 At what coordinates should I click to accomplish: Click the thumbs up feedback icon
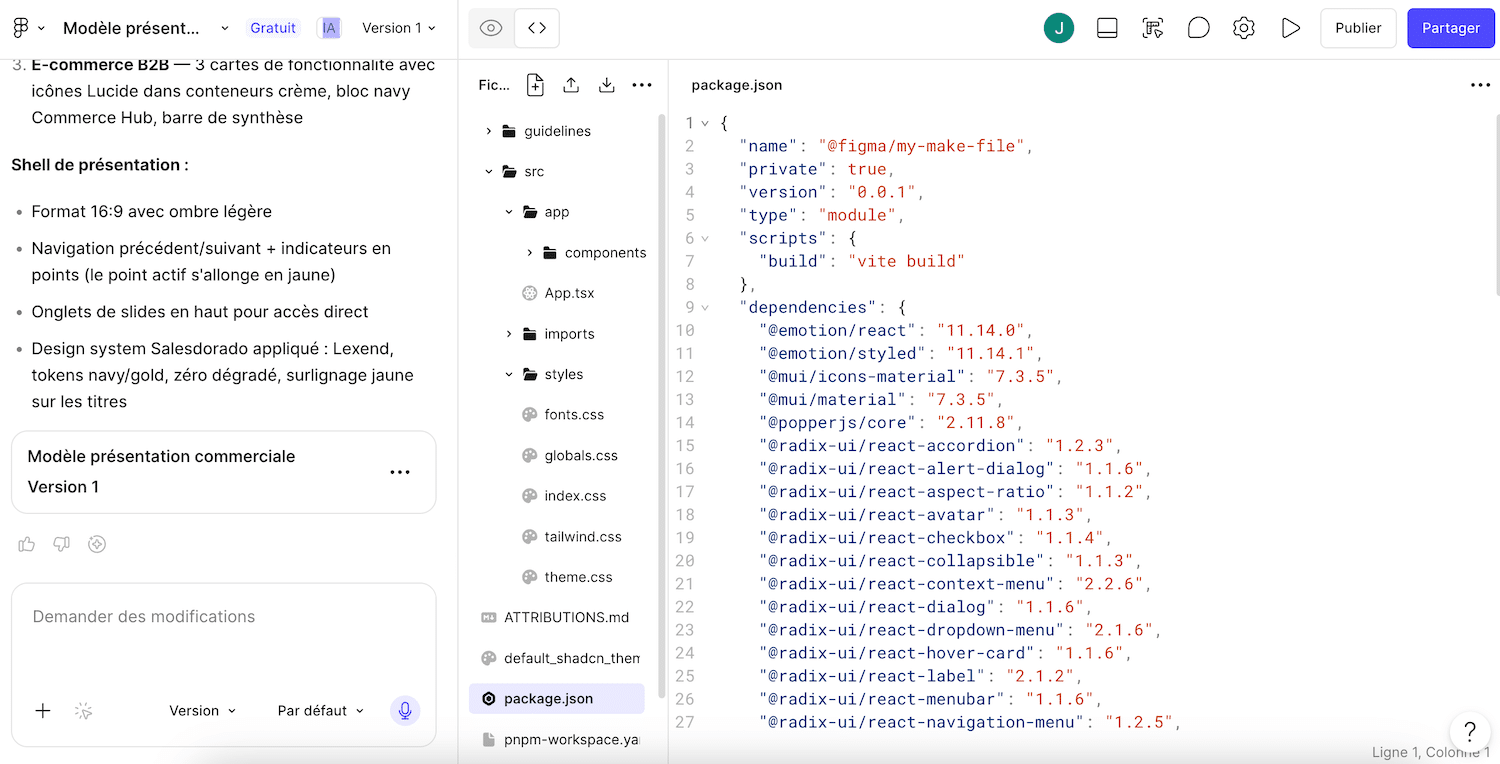(x=27, y=544)
